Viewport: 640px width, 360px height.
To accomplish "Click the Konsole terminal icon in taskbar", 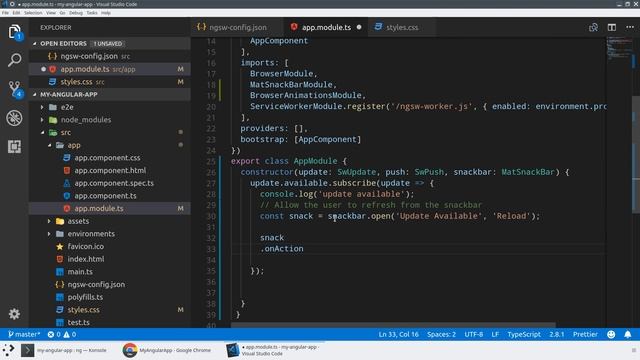I will [x=27, y=350].
